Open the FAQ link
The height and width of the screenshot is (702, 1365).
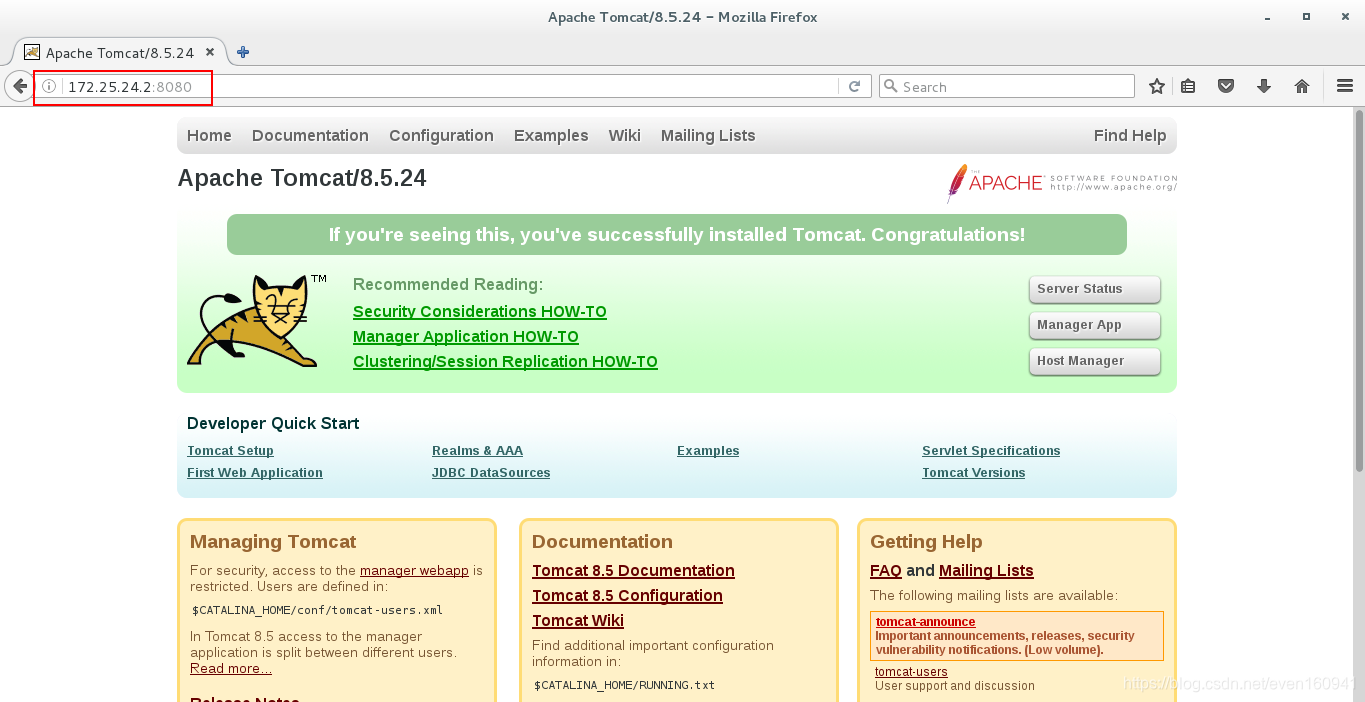tap(886, 571)
